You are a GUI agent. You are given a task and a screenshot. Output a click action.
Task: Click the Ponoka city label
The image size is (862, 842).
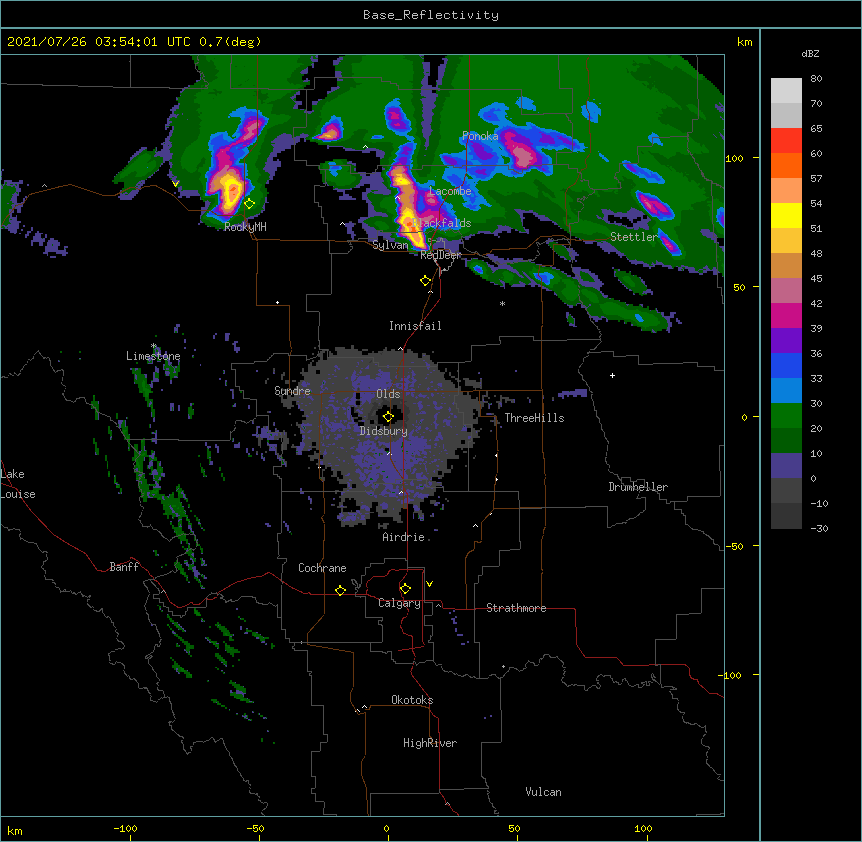click(480, 136)
